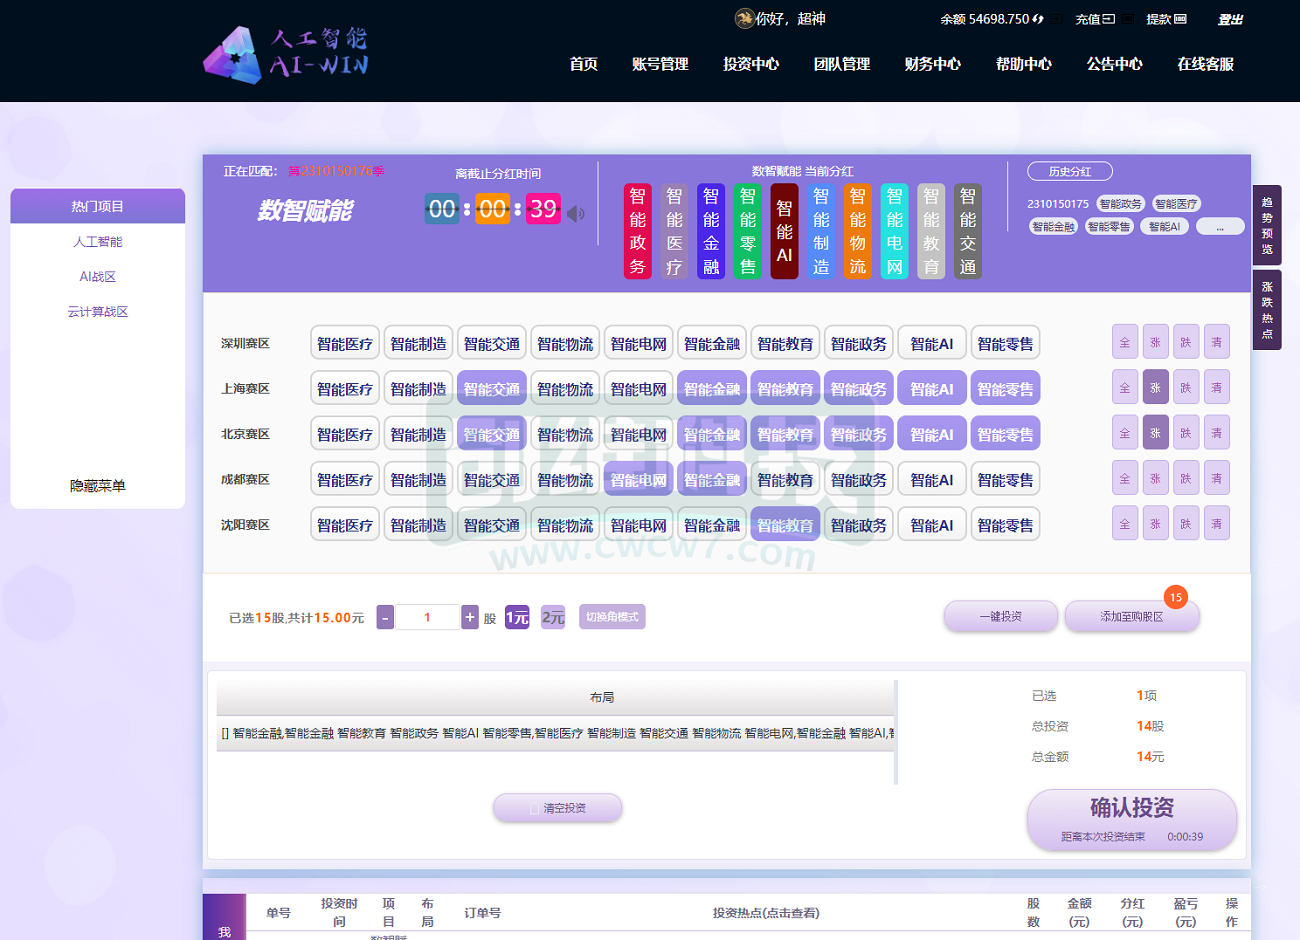Screen dimensions: 1300x940
Task: Click 清 to clear 成都赛区 row
Action: 1217,478
